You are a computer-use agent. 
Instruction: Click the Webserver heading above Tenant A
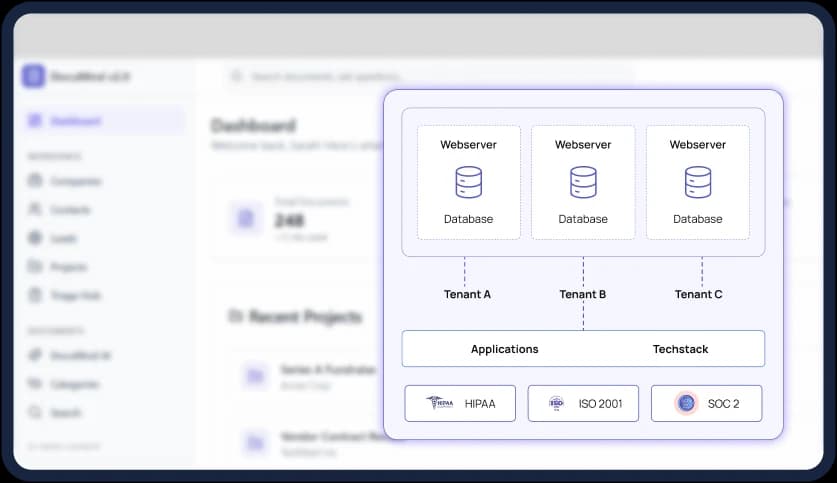click(x=469, y=145)
